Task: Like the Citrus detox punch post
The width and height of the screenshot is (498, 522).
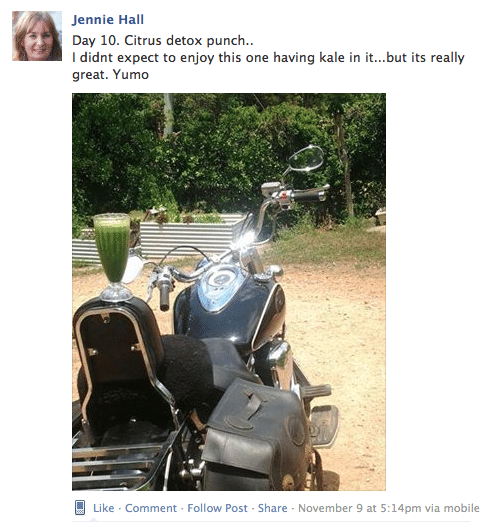Action: pyautogui.click(x=104, y=508)
